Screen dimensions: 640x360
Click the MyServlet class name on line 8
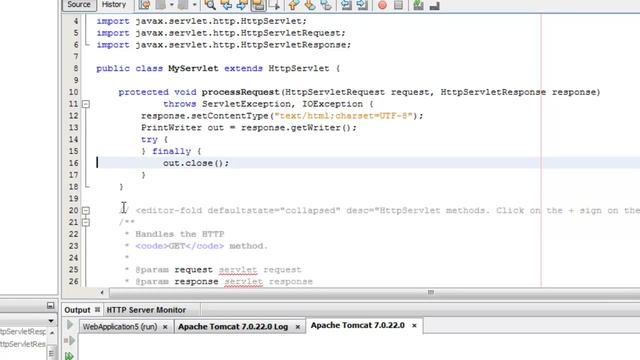[x=193, y=69]
